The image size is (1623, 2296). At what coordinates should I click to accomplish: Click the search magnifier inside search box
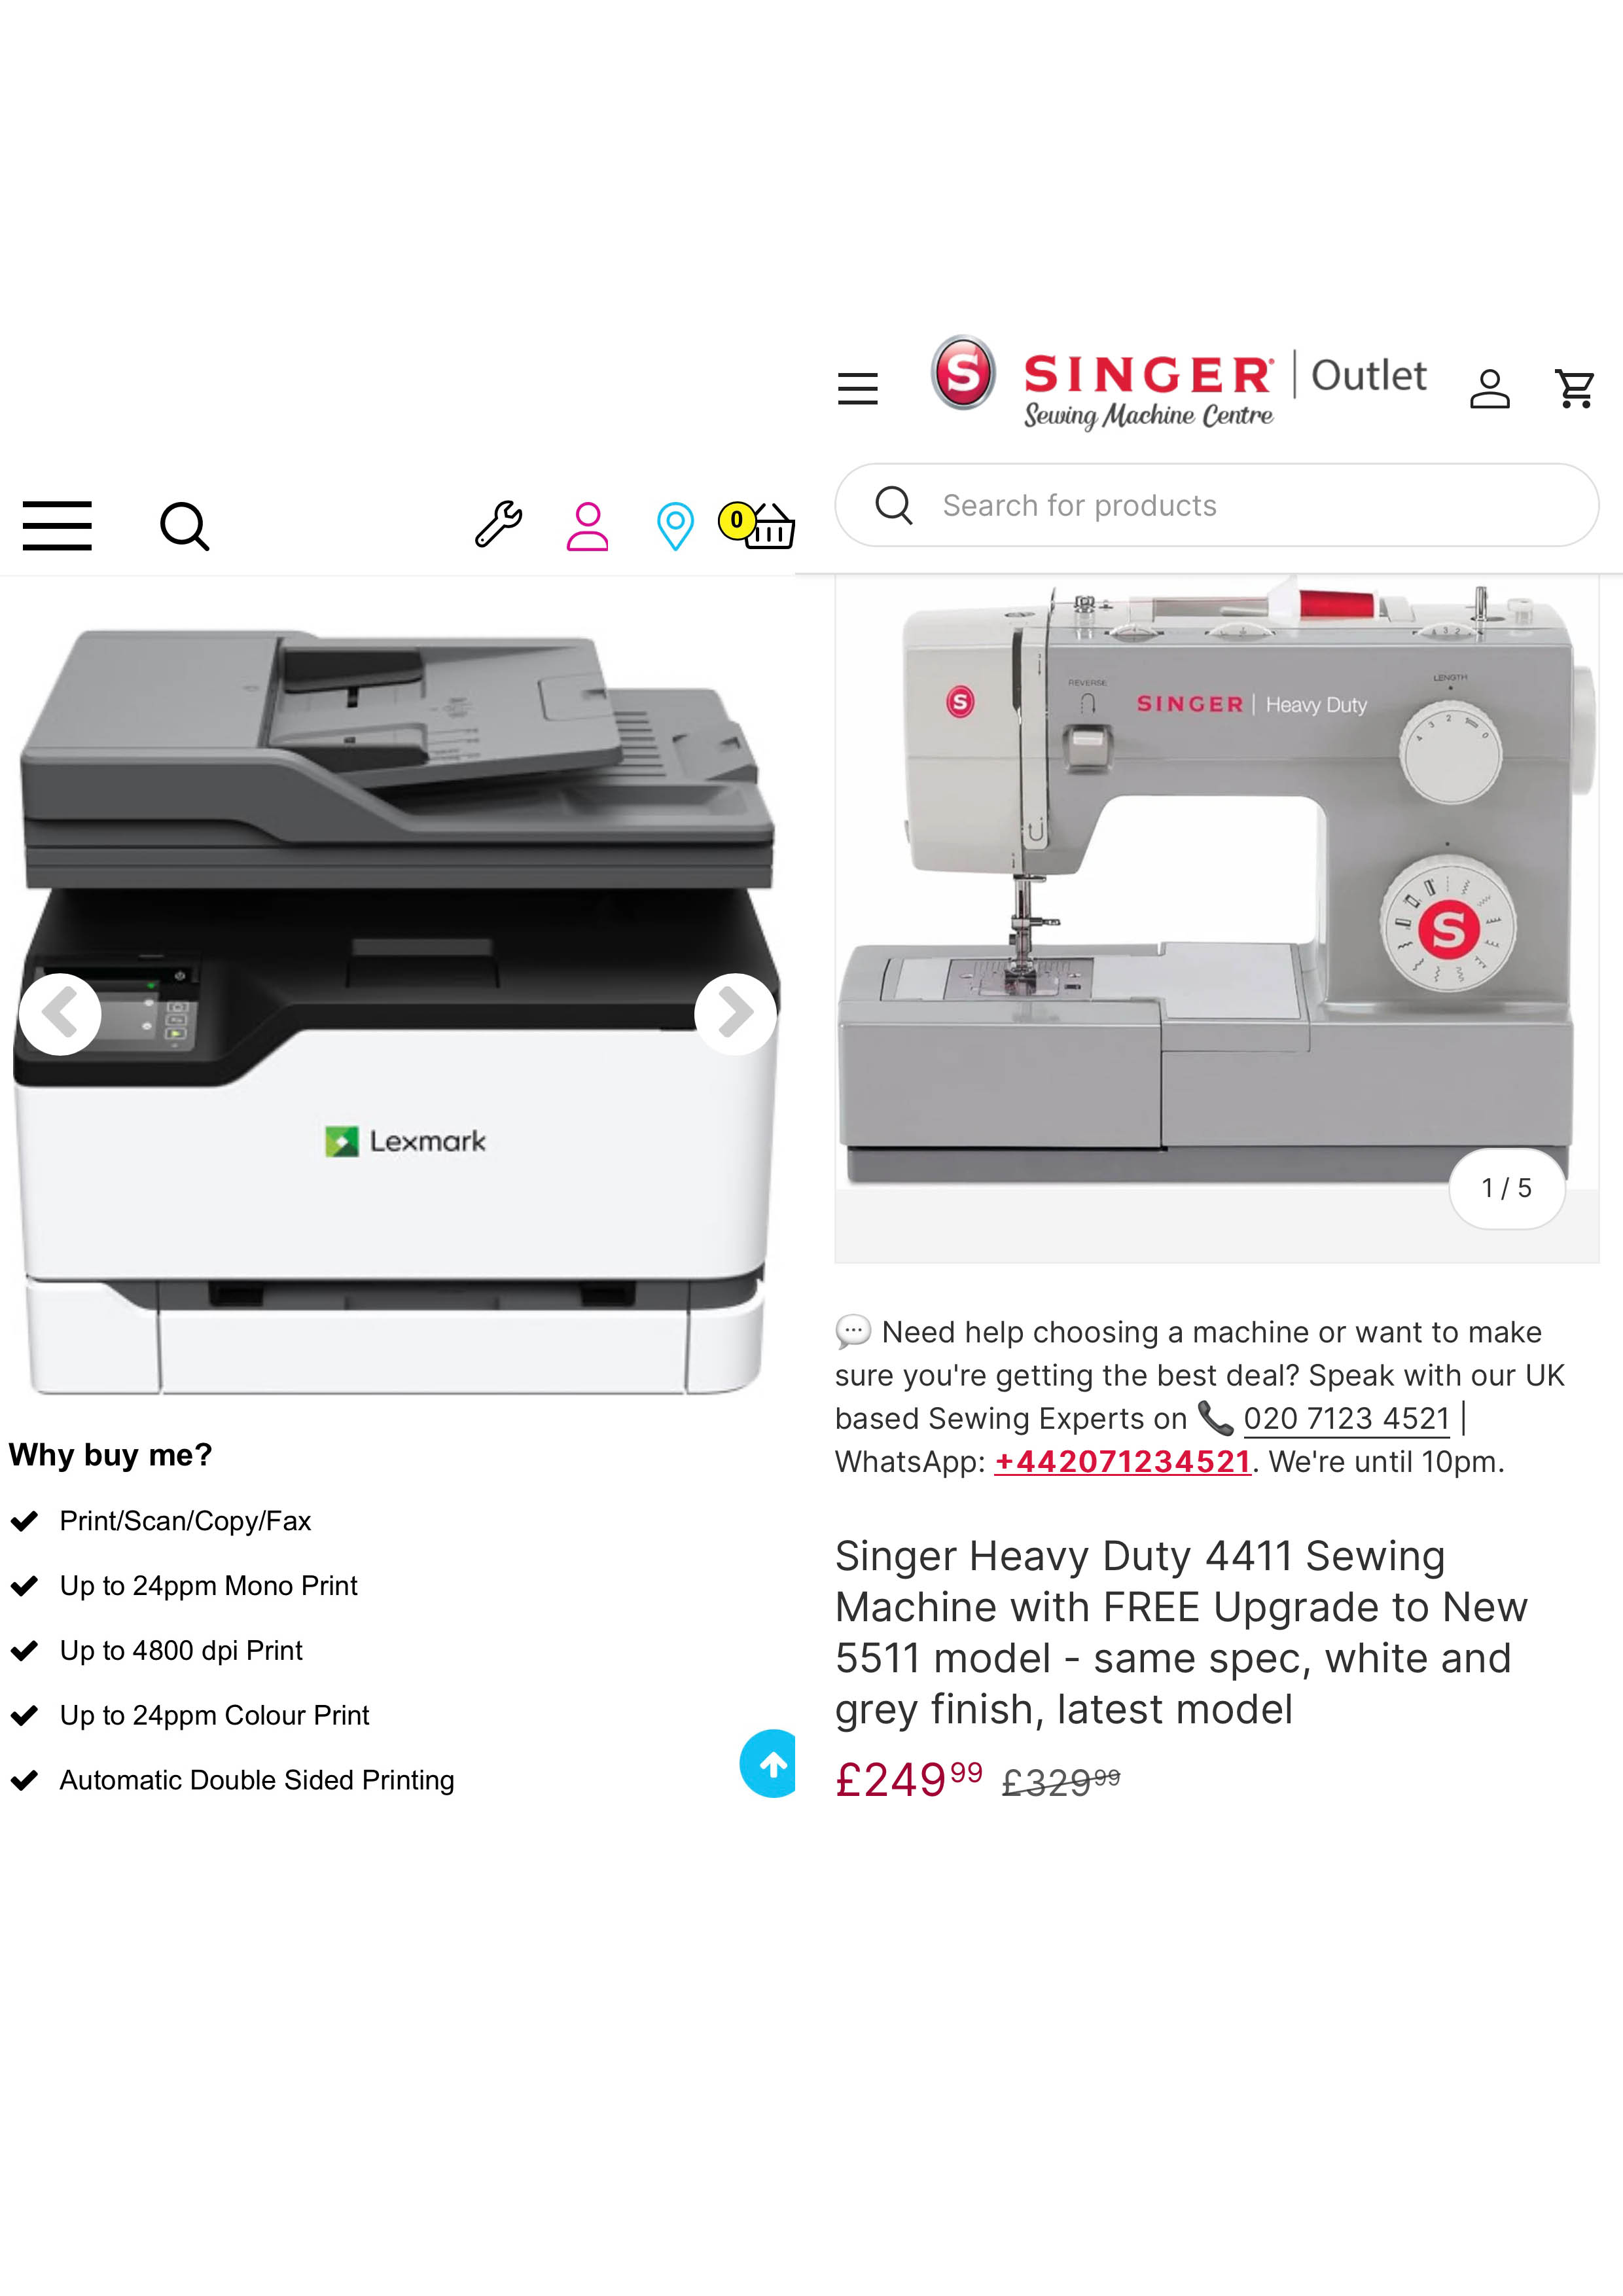pos(893,505)
